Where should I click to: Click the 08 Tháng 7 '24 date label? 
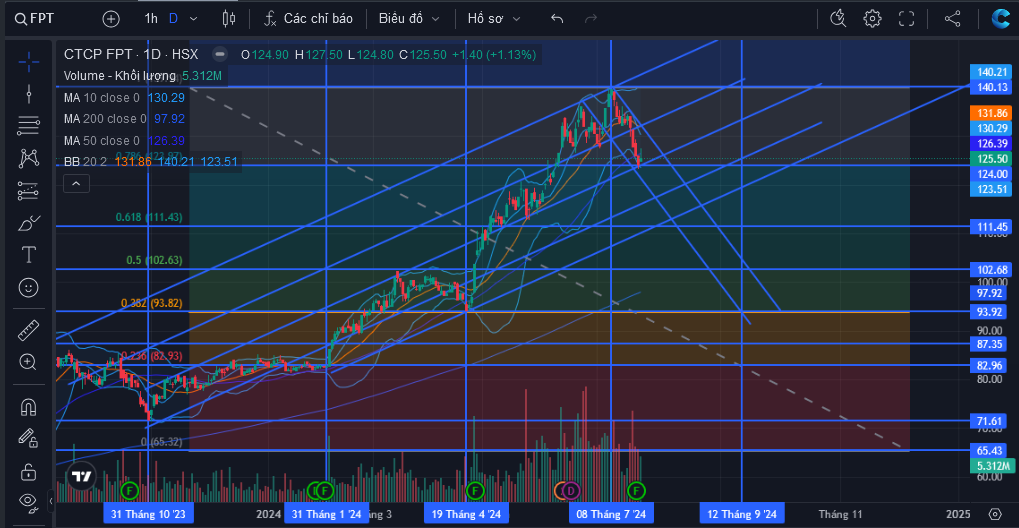[611, 514]
